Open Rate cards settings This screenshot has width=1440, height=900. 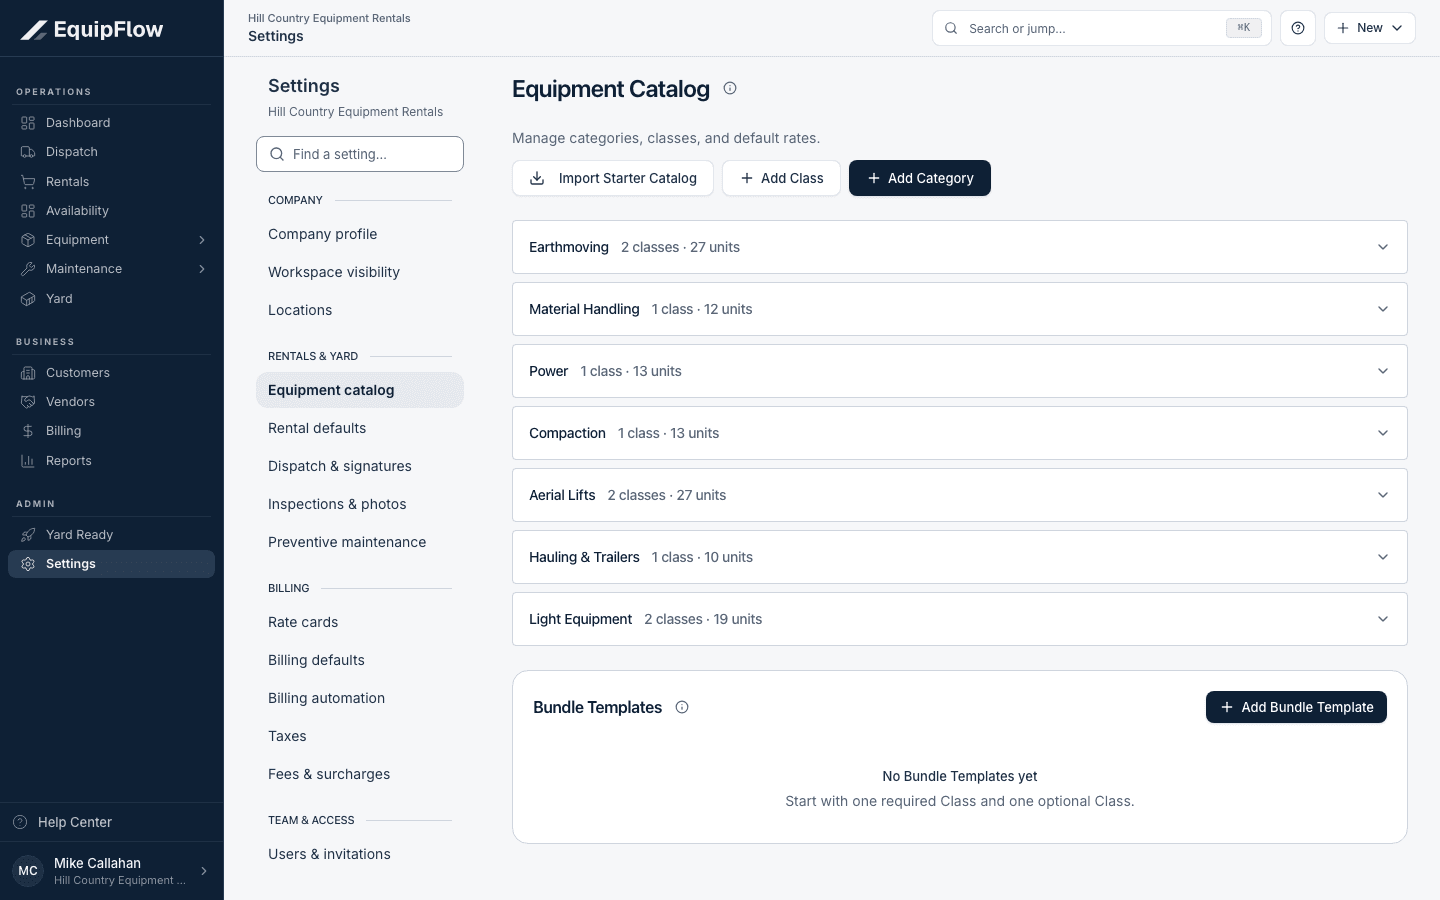coord(360,622)
